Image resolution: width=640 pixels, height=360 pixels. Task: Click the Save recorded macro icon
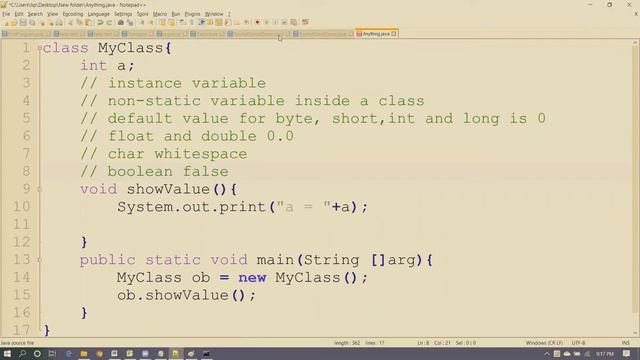293,22
